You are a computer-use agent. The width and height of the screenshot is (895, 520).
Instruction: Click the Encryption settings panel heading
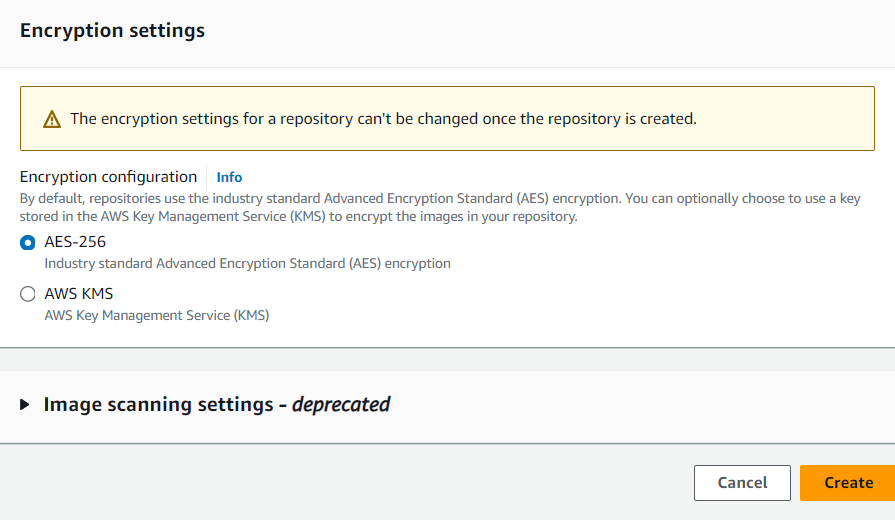pyautogui.click(x=112, y=31)
